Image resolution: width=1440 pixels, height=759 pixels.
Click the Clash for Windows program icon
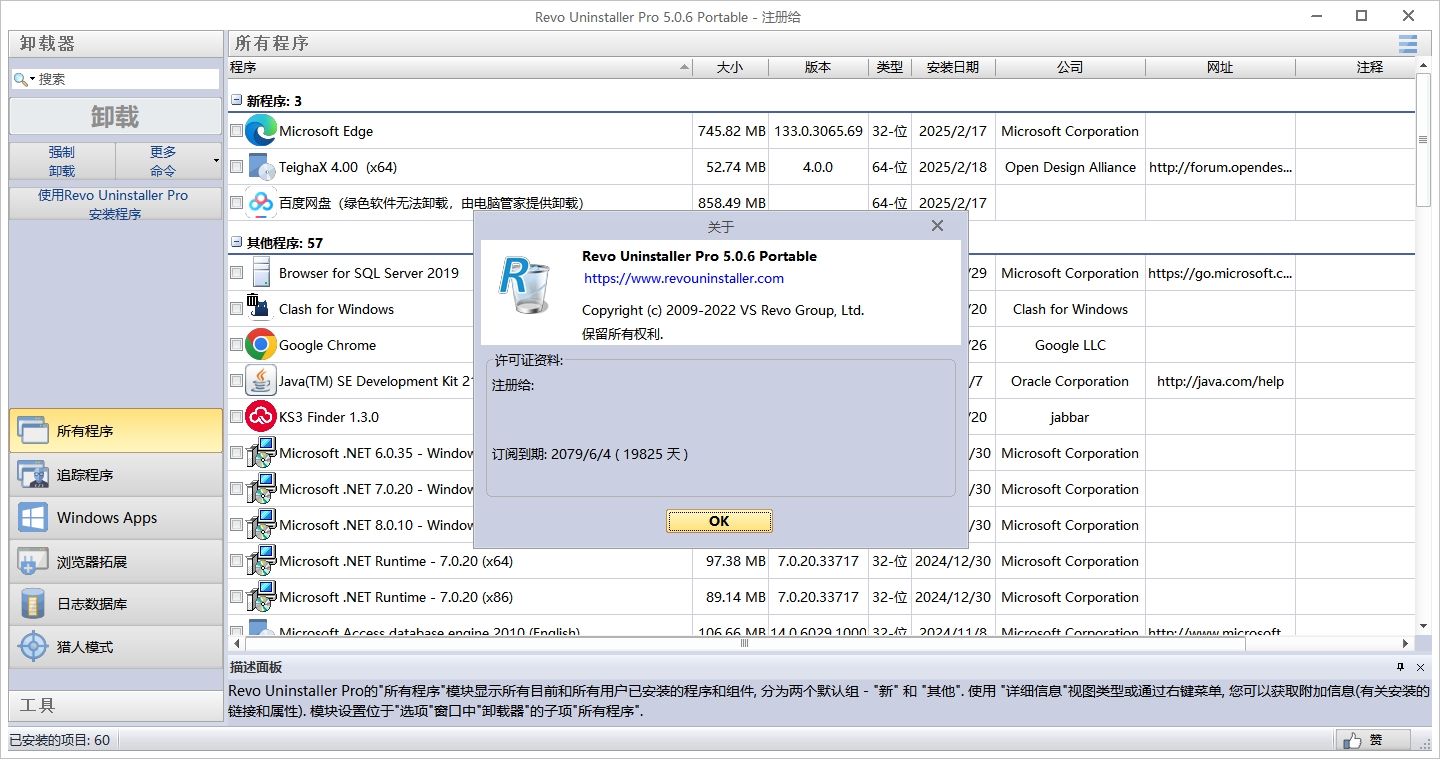coord(258,307)
